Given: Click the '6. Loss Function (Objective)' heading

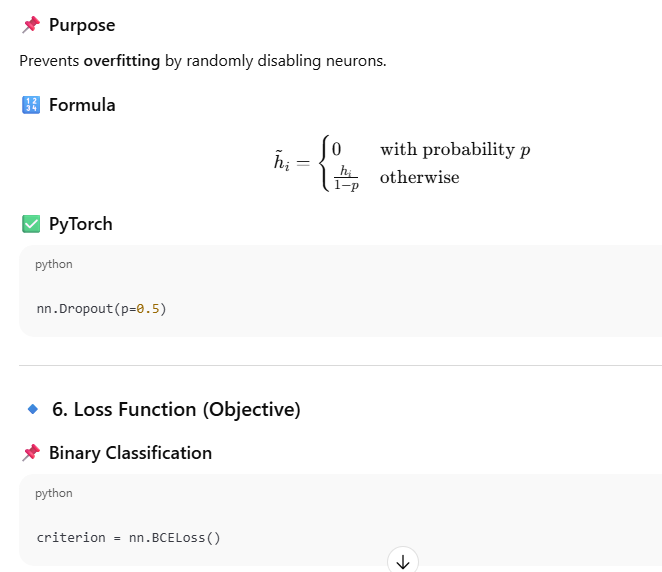Looking at the screenshot, I should pyautogui.click(x=176, y=409).
